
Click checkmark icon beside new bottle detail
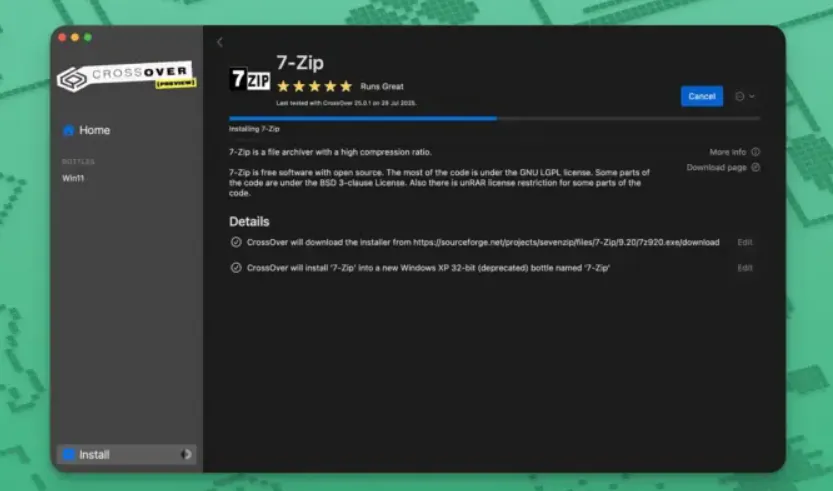coord(236,268)
